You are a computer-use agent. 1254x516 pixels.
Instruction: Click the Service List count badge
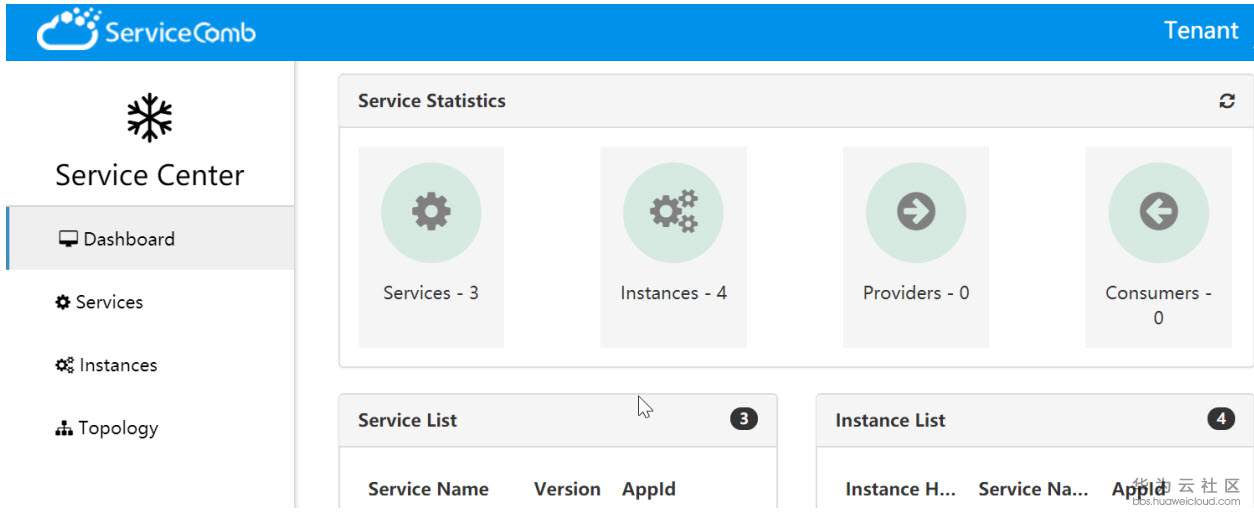[744, 420]
